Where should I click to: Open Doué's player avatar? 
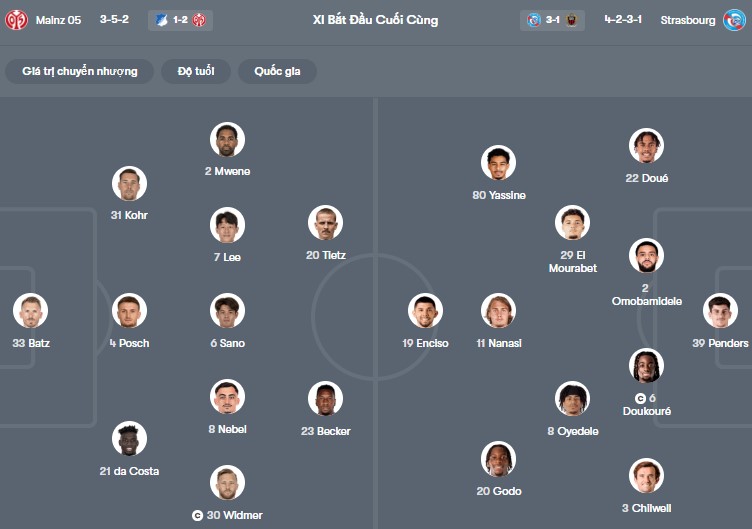(646, 146)
